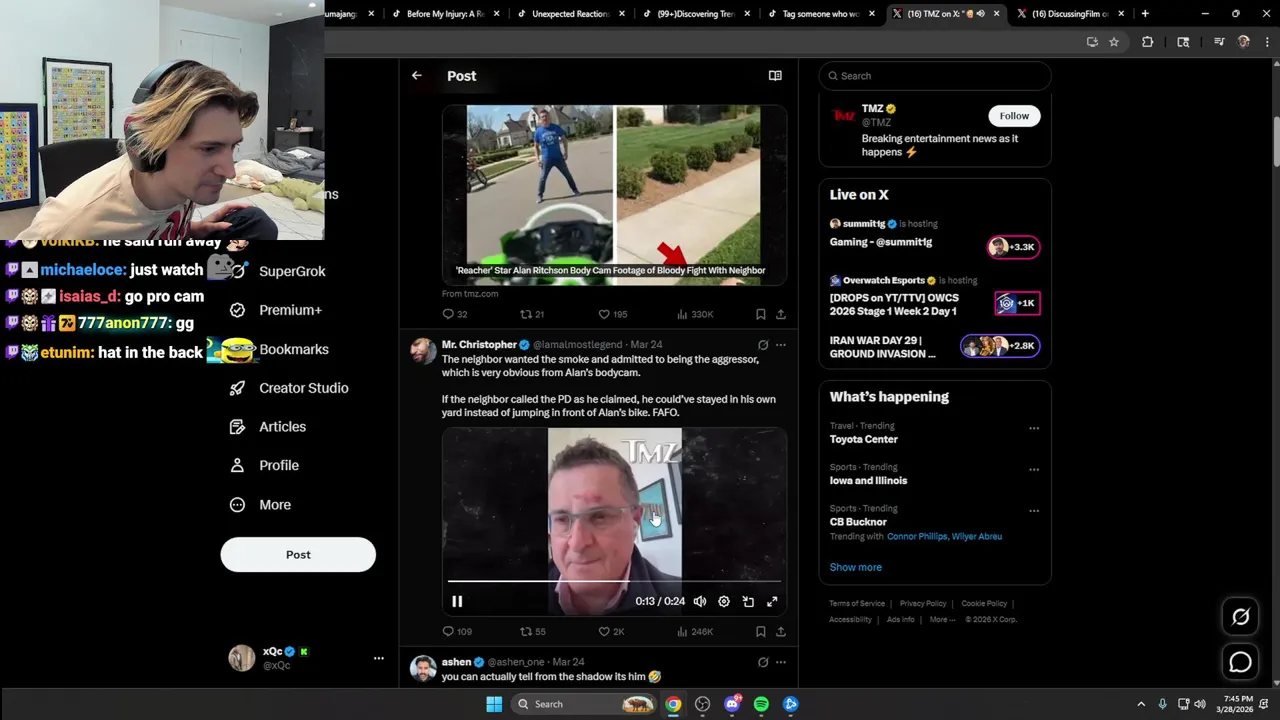The image size is (1280, 720).
Task: Open more options on Mr. Christopher's reply
Action: (781, 345)
